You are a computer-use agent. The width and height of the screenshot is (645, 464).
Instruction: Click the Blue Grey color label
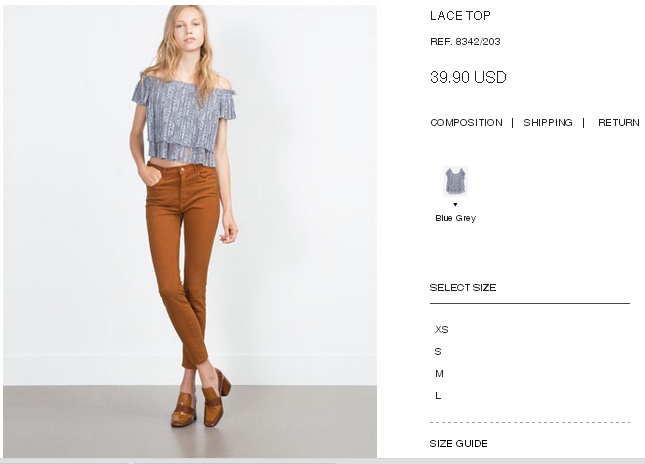click(455, 218)
